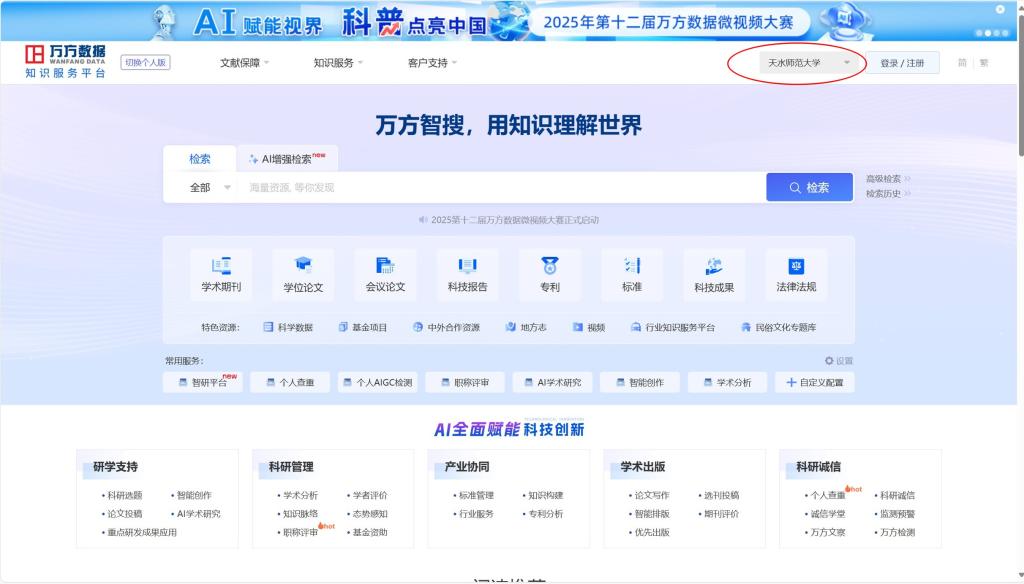Open 标准管理 under 产业协同
The image size is (1024, 584).
475,495
